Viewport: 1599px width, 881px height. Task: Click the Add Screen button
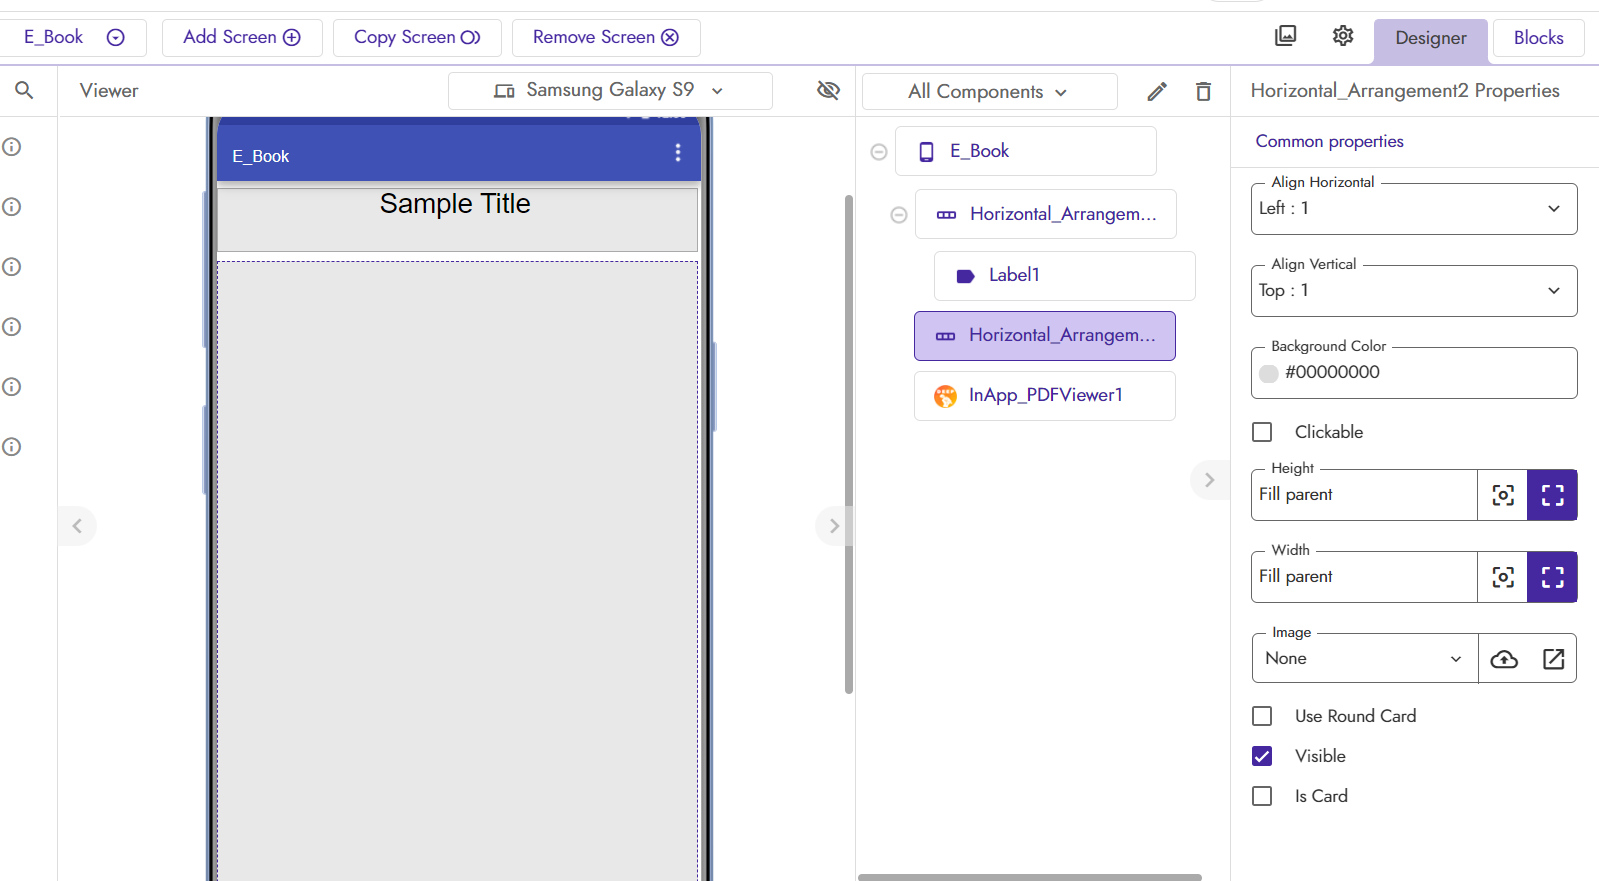coord(242,37)
